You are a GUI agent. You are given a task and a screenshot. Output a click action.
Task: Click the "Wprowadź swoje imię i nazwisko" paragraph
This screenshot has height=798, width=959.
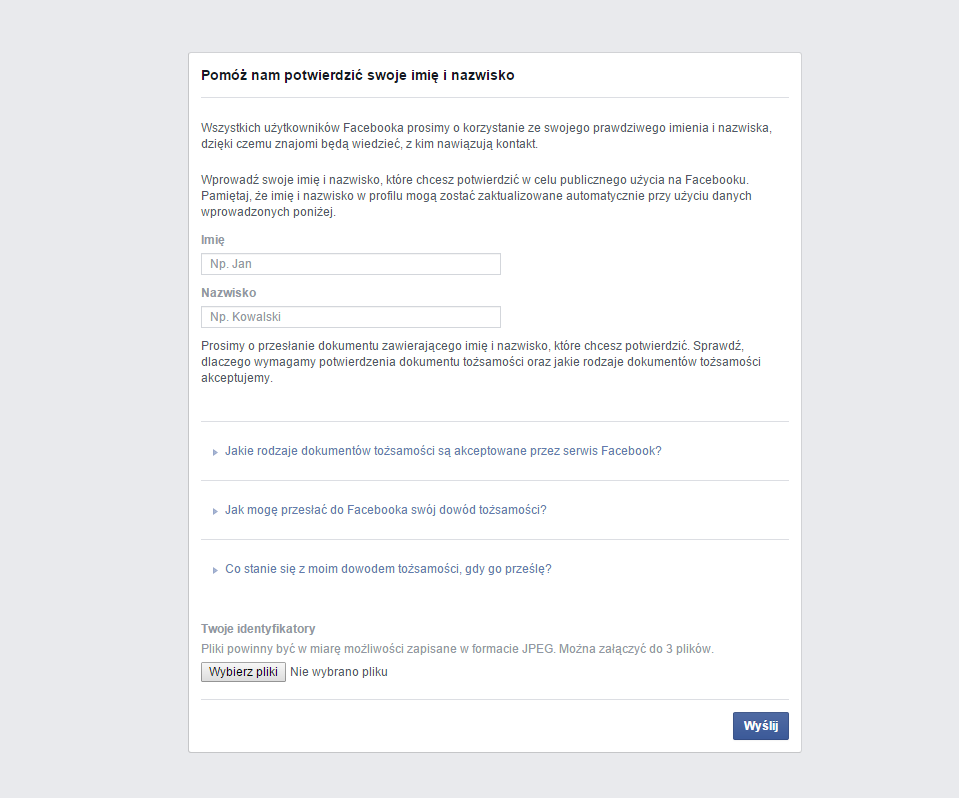click(476, 195)
